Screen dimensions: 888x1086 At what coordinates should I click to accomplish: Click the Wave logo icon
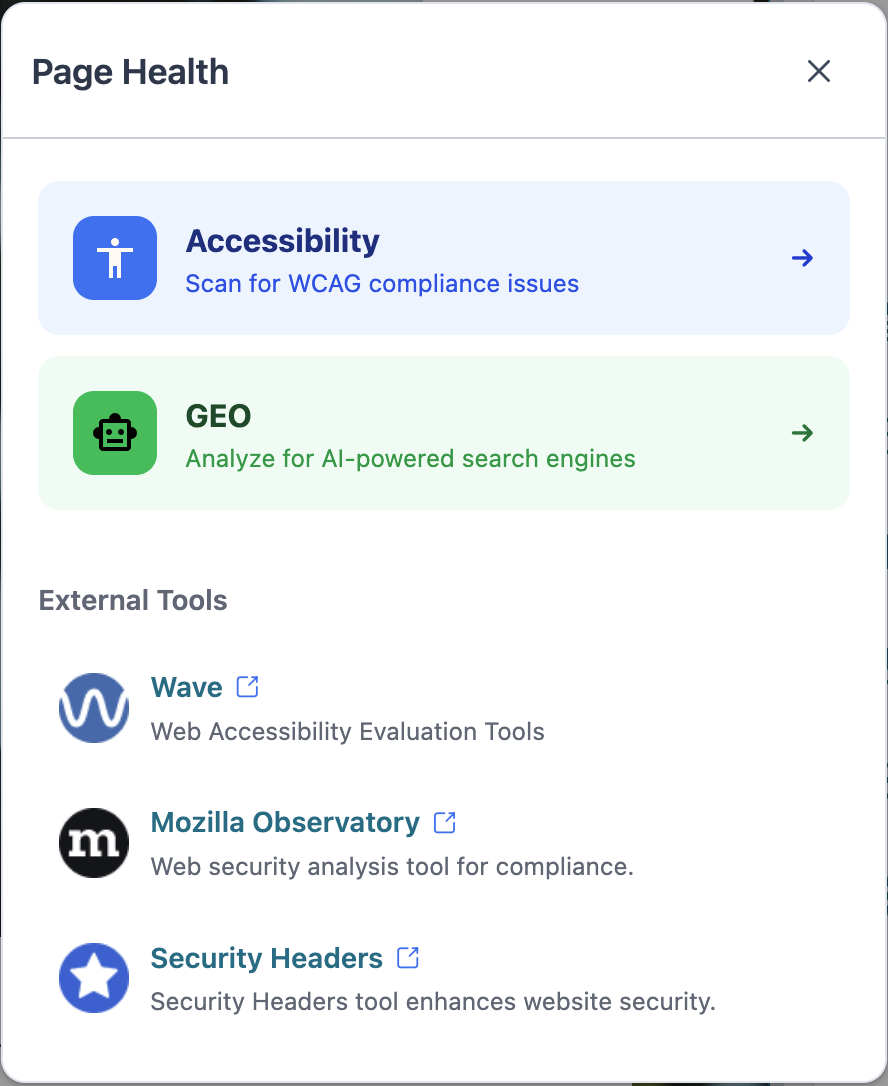[x=94, y=708]
